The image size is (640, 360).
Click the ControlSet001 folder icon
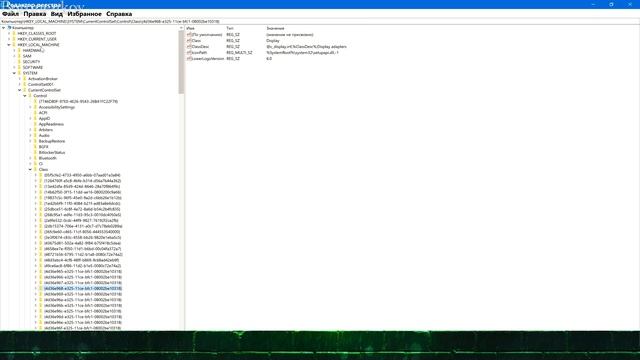tap(25, 84)
